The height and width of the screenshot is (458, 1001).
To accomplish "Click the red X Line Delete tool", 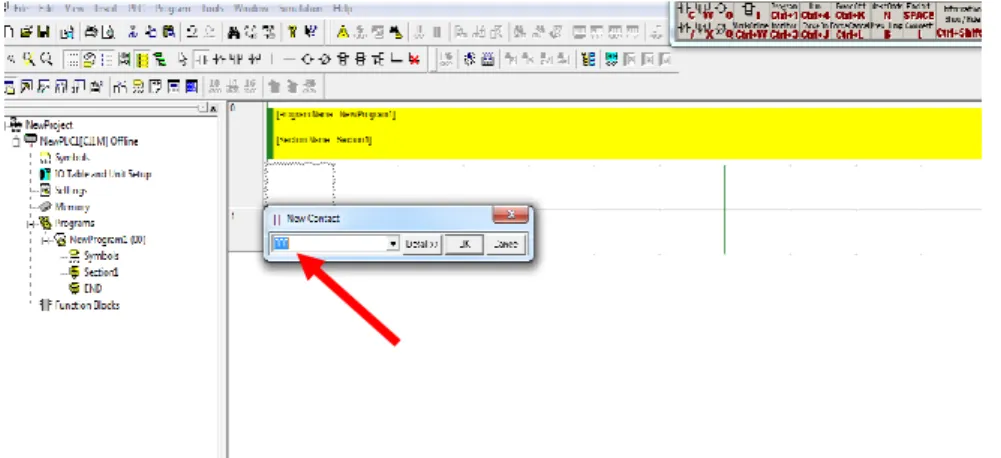I will point(414,59).
